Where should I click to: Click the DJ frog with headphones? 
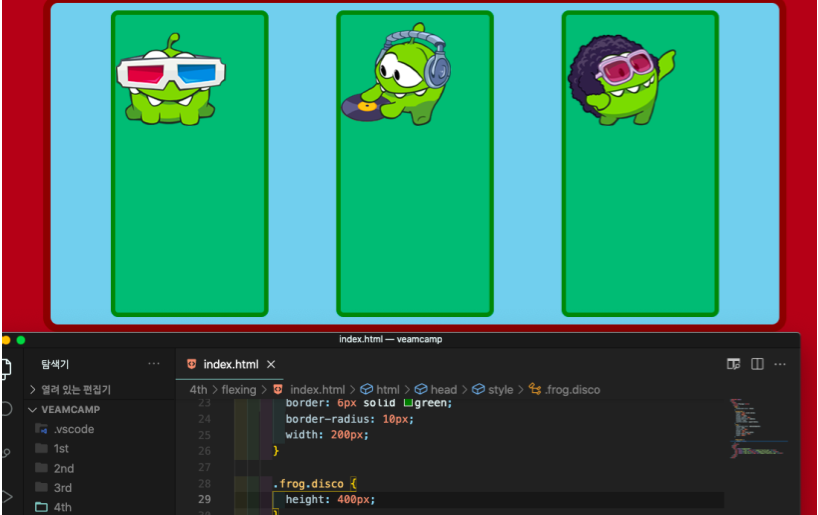(x=396, y=74)
